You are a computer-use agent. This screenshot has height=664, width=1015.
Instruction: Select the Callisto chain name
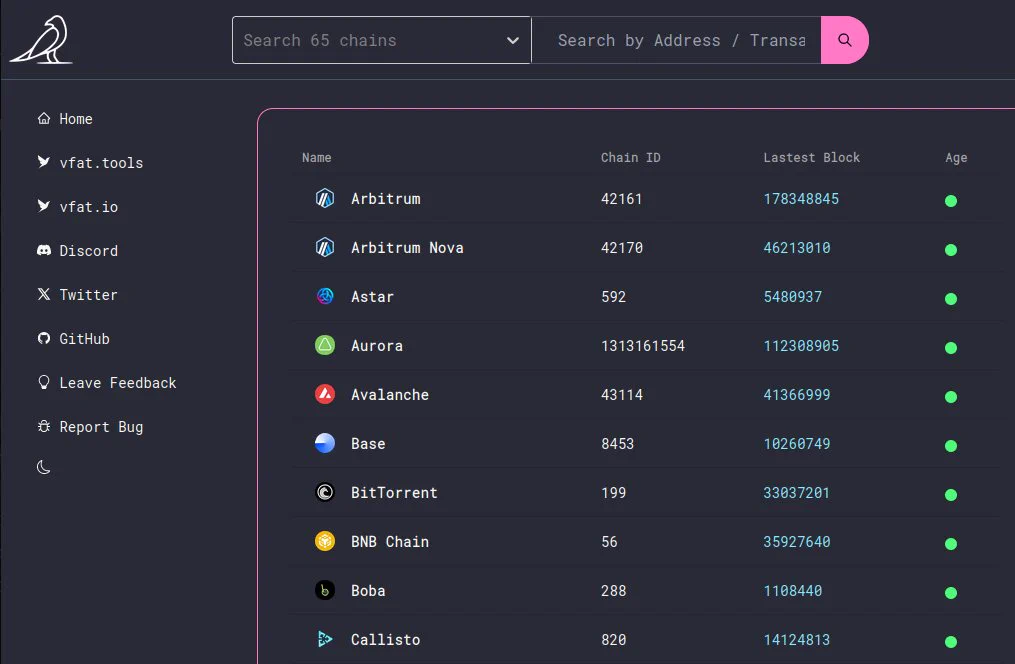pos(385,639)
